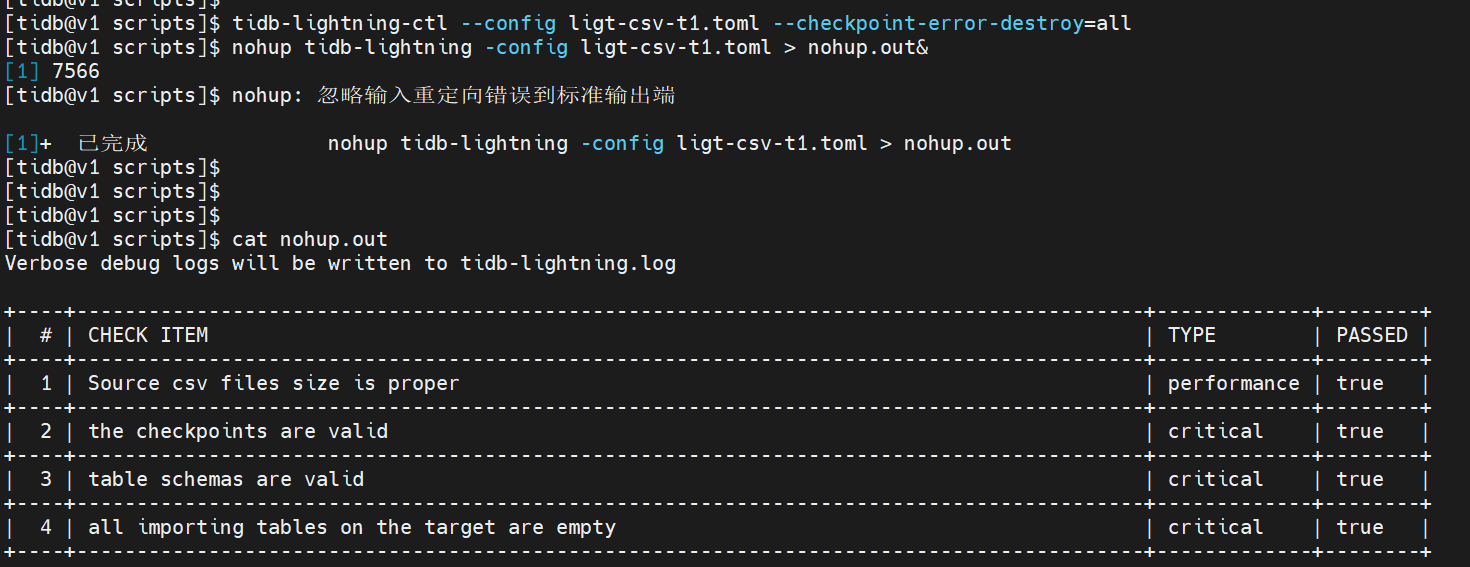Click the "cat nohup.out" command

pos(309,240)
